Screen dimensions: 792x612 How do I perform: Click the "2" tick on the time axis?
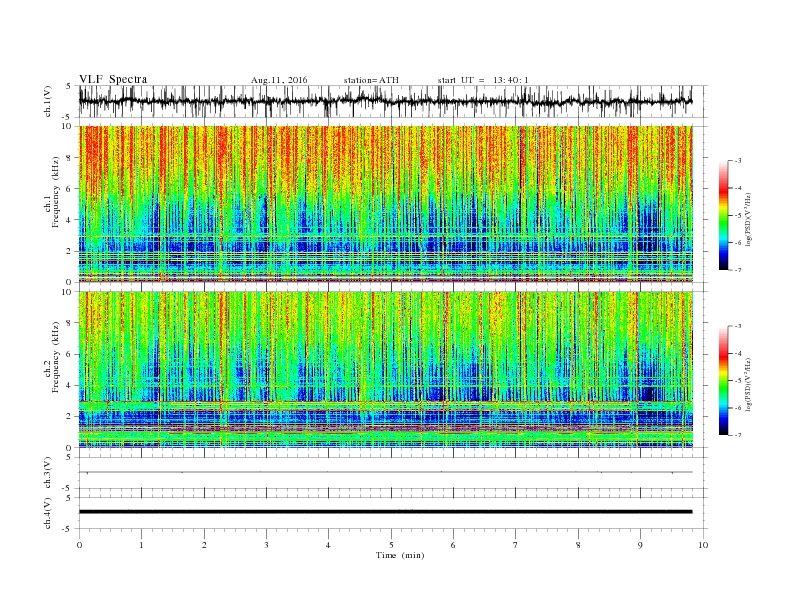[x=204, y=545]
